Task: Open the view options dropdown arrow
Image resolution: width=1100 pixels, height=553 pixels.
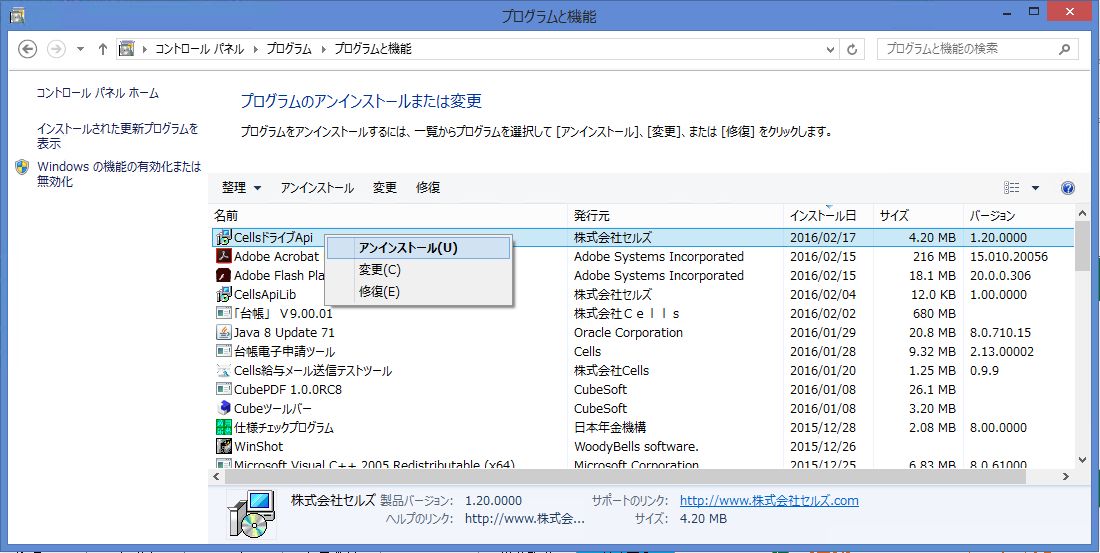Action: 1035,188
